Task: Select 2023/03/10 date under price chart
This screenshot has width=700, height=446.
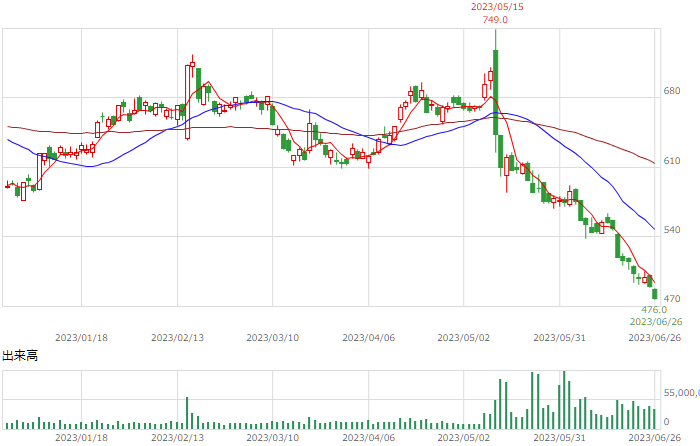Action: tap(273, 338)
